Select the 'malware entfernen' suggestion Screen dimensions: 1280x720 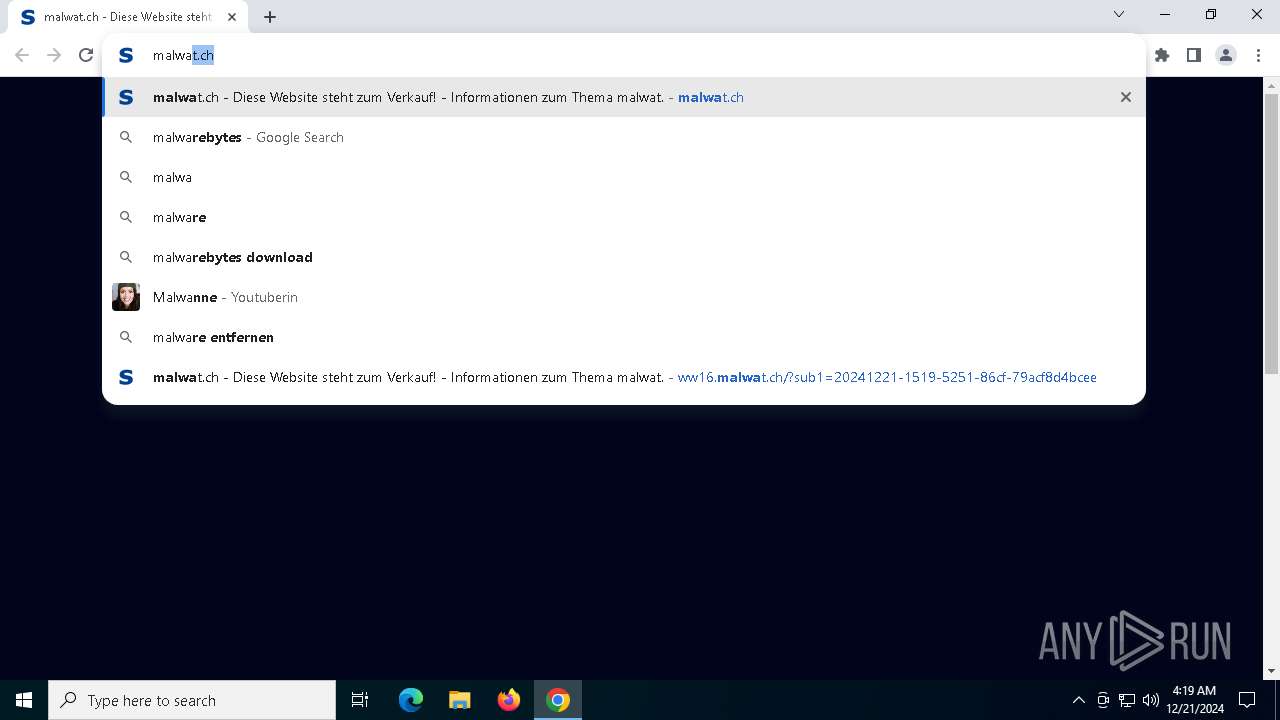(624, 337)
